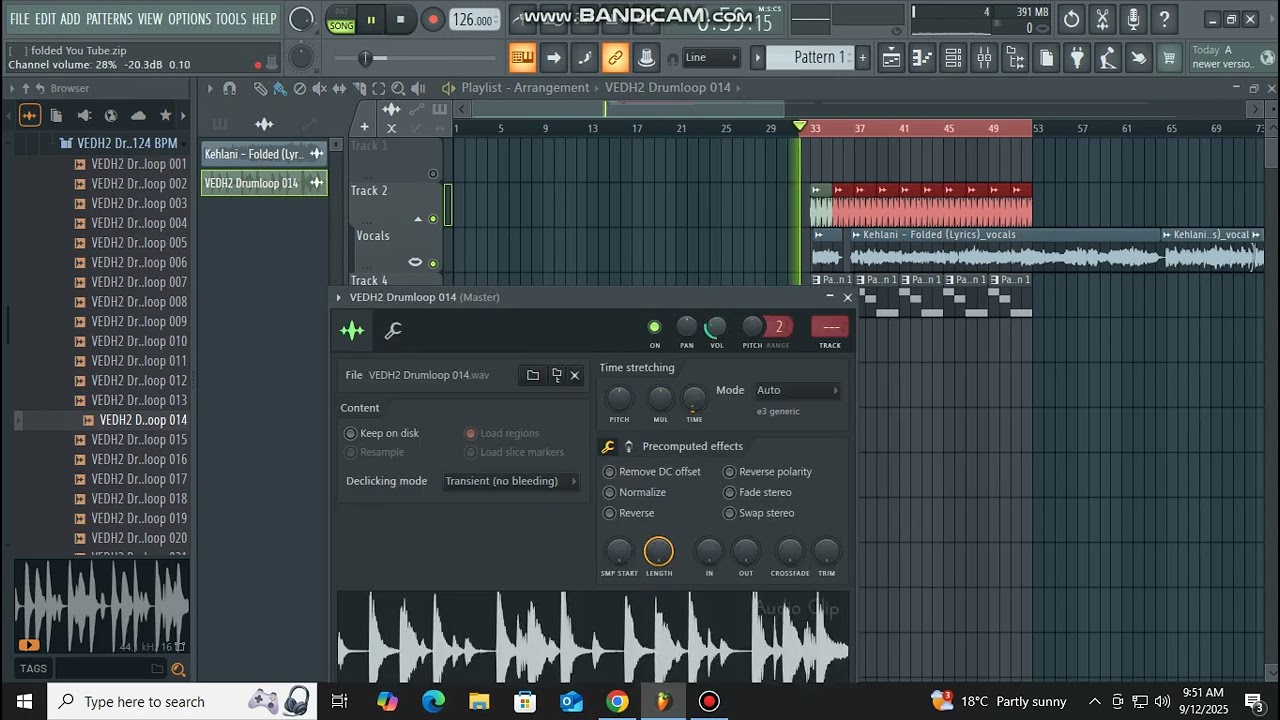Toggle playlist magnet snap icon

(x=229, y=89)
